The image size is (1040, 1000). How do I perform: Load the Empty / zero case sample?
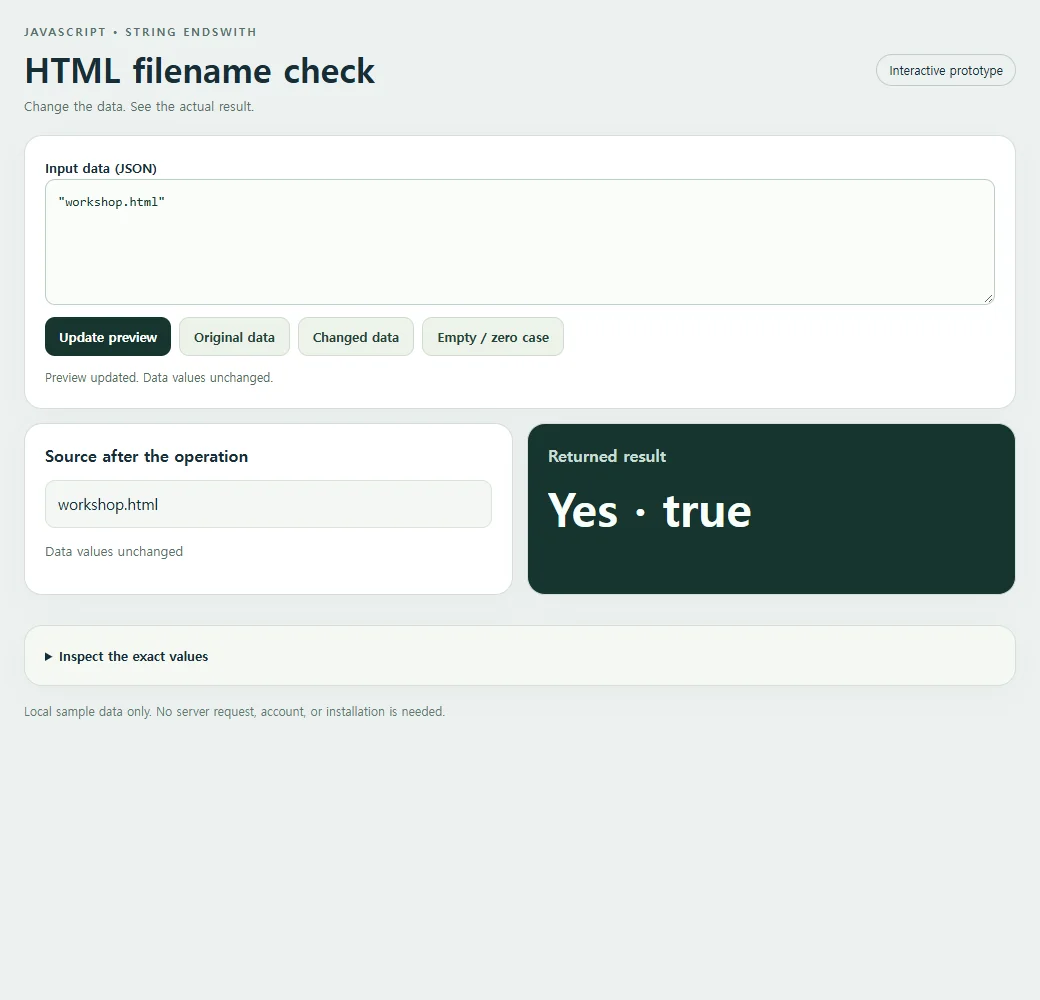(493, 337)
